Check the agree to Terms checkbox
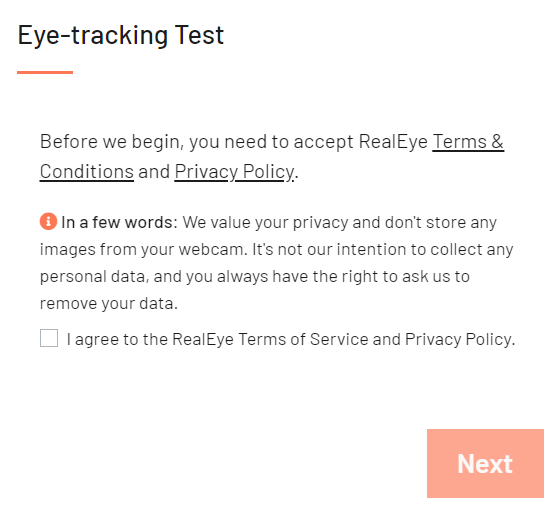Image resolution: width=560 pixels, height=515 pixels. [49, 338]
